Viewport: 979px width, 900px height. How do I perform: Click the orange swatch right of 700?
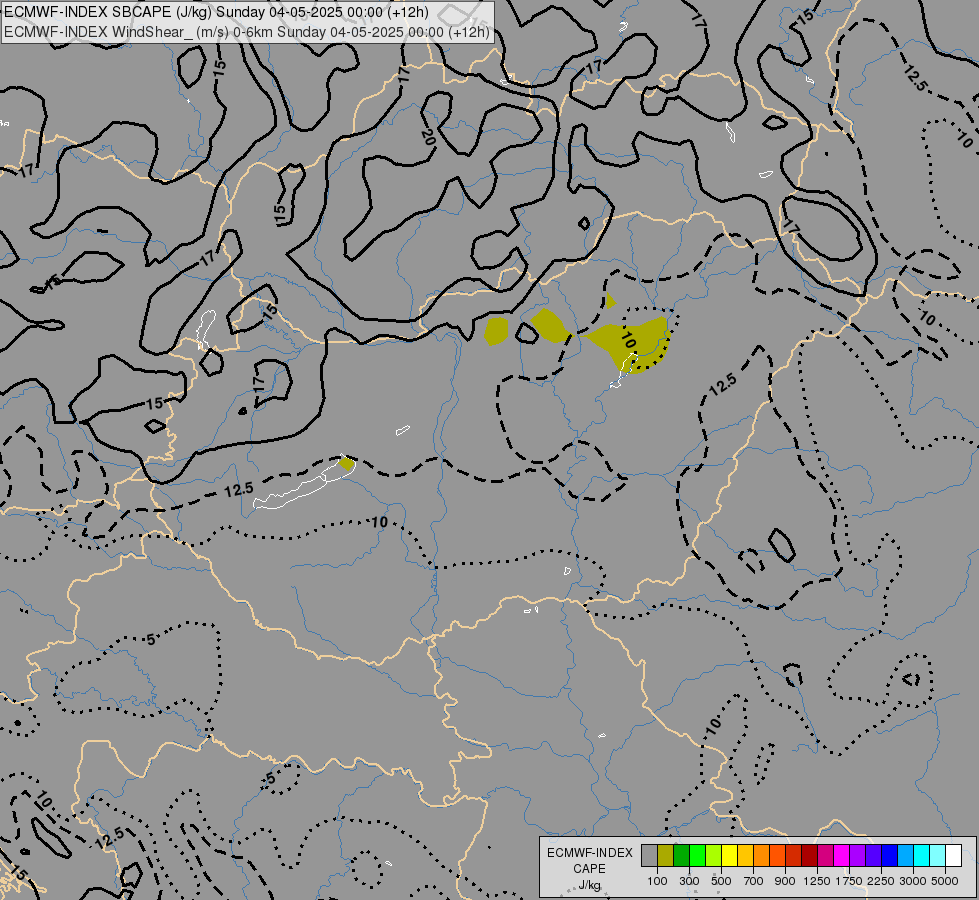(762, 856)
